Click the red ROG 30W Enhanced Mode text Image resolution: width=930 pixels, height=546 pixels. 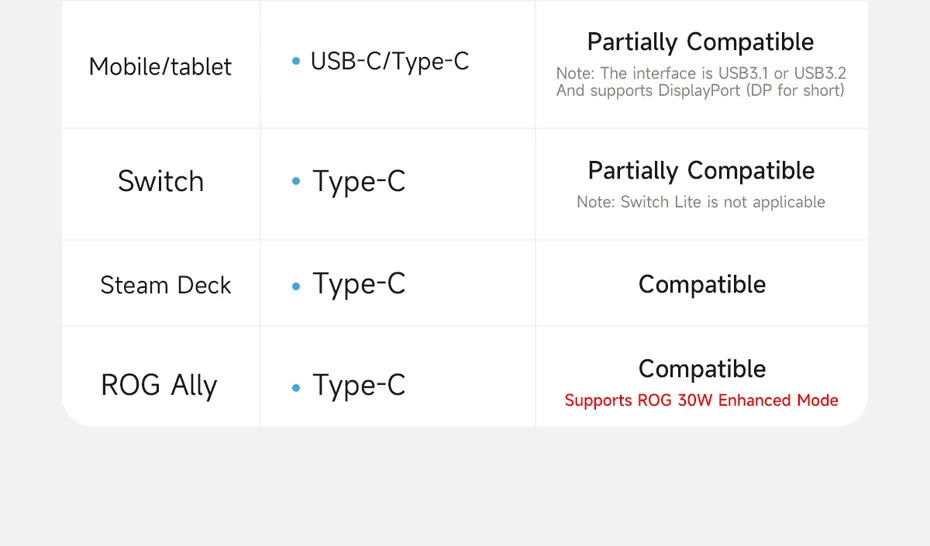point(701,401)
